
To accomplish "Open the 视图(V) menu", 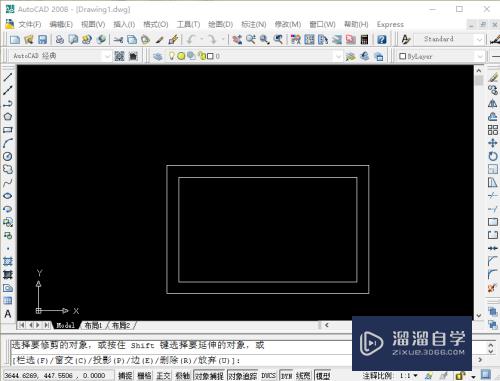I will pos(93,24).
